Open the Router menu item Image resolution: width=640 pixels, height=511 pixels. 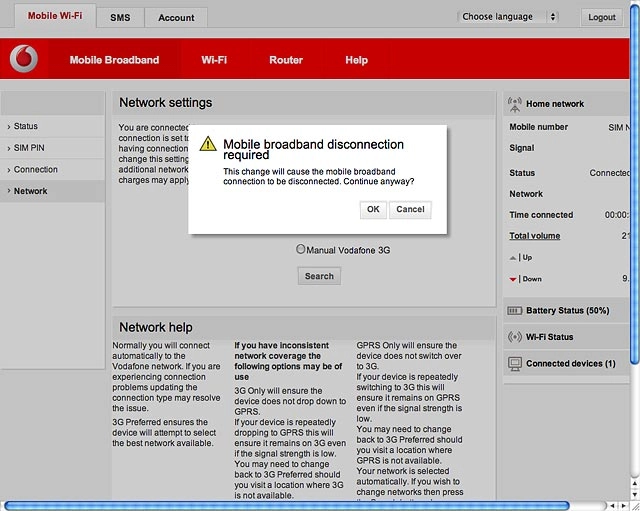click(286, 60)
